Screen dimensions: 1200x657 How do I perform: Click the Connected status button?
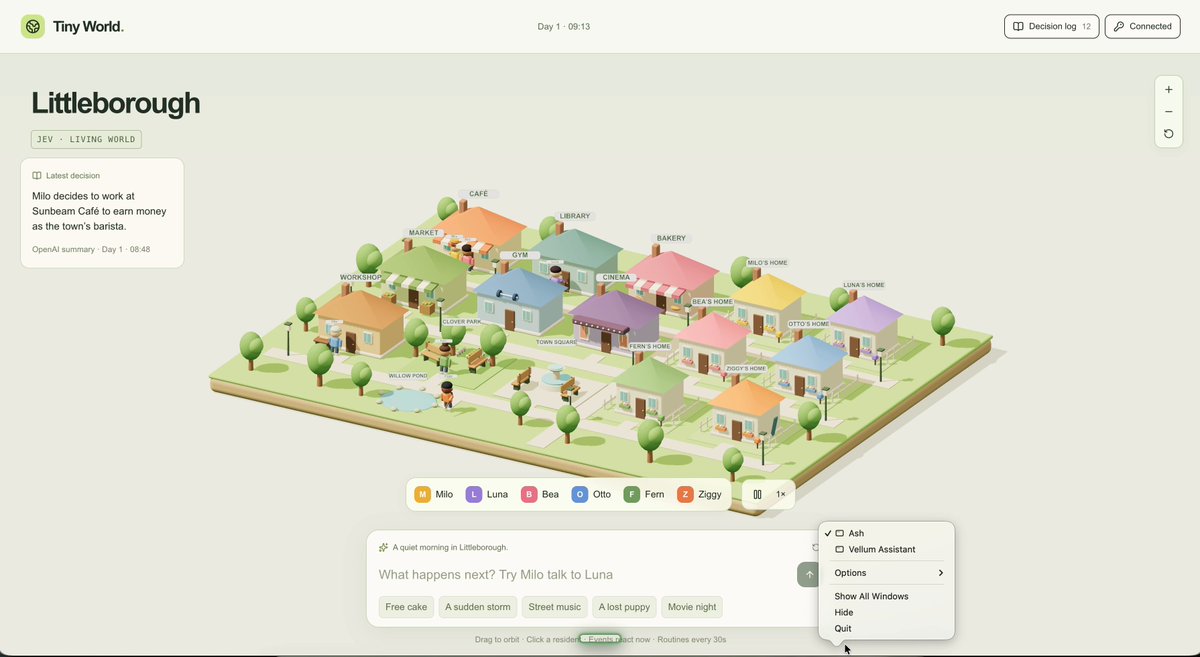click(x=1142, y=27)
